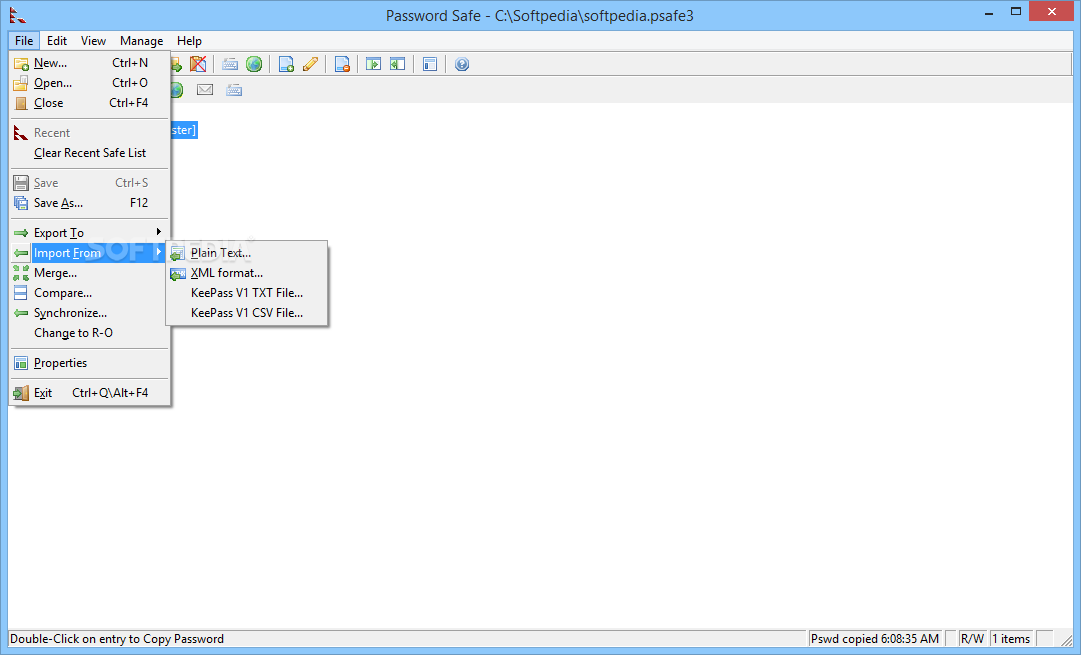This screenshot has width=1081, height=655.
Task: Open Properties from the File menu
Action: click(x=90, y=363)
